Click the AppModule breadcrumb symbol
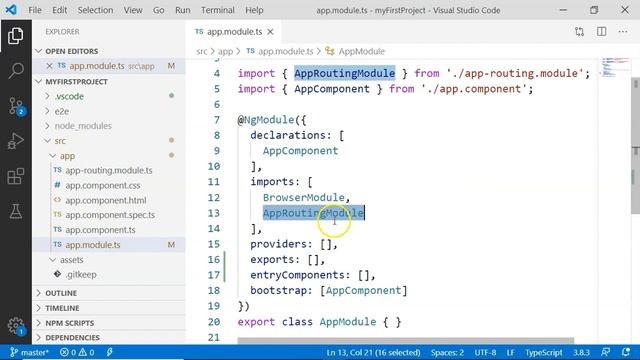 click(356, 51)
